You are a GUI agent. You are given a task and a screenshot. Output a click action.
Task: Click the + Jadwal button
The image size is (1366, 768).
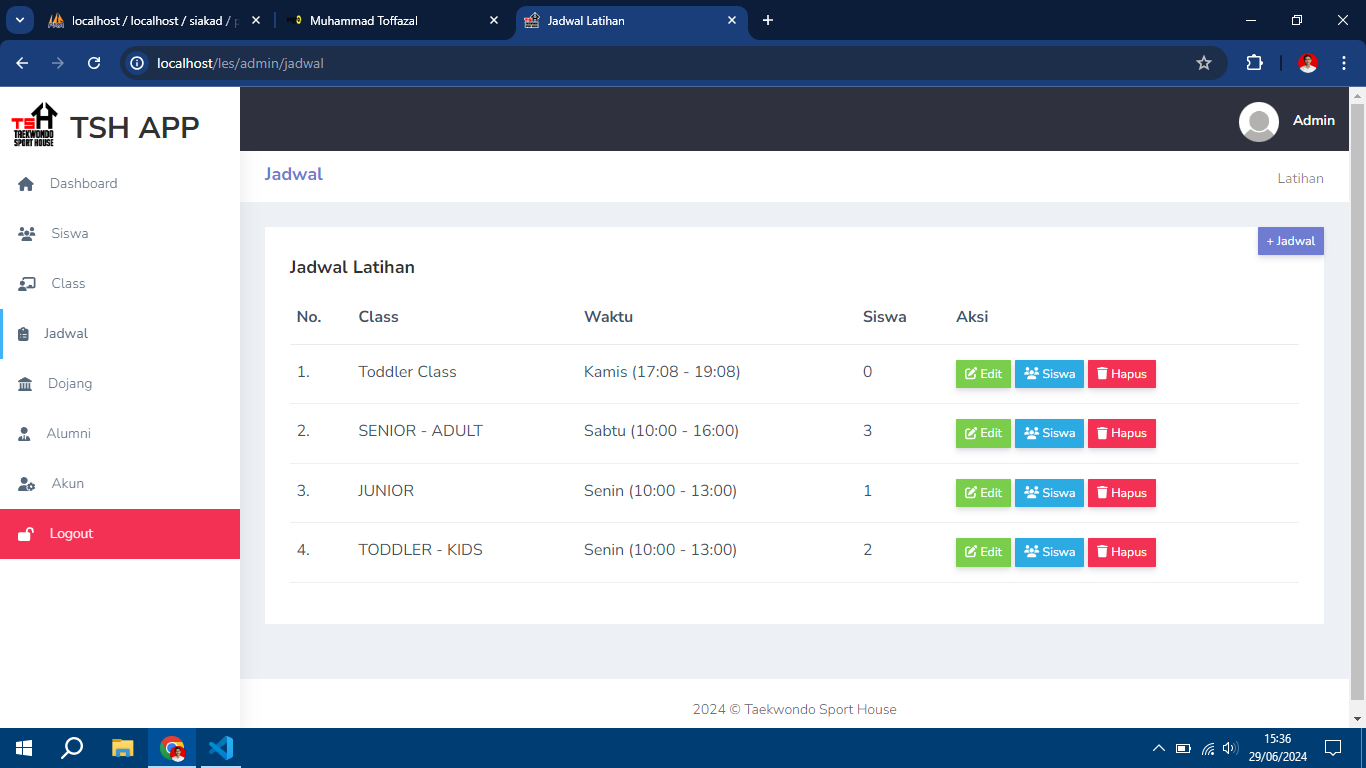[x=1290, y=241]
